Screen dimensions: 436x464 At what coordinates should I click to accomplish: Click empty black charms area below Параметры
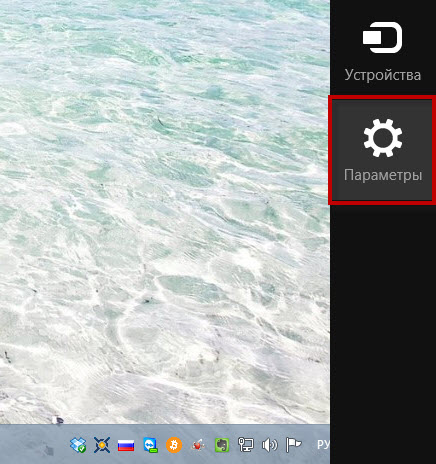(383, 333)
